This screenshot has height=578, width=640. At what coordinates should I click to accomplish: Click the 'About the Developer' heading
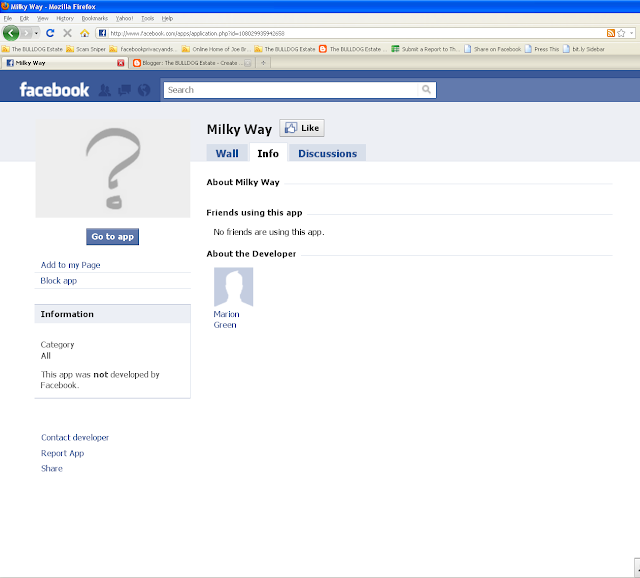[251, 254]
